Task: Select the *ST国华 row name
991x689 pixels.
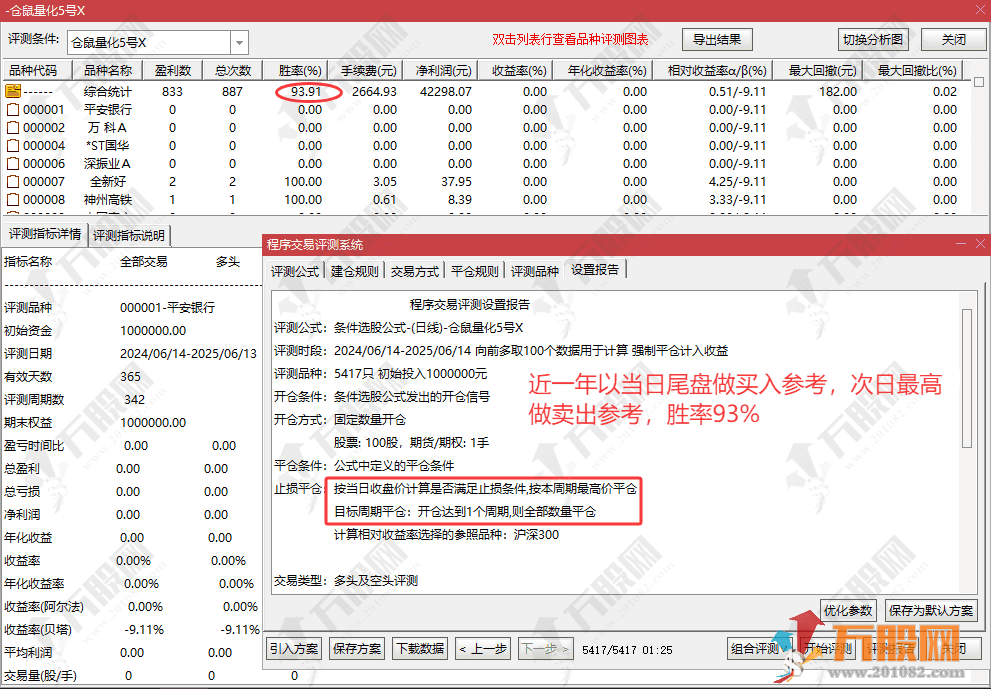Action: [x=108, y=145]
